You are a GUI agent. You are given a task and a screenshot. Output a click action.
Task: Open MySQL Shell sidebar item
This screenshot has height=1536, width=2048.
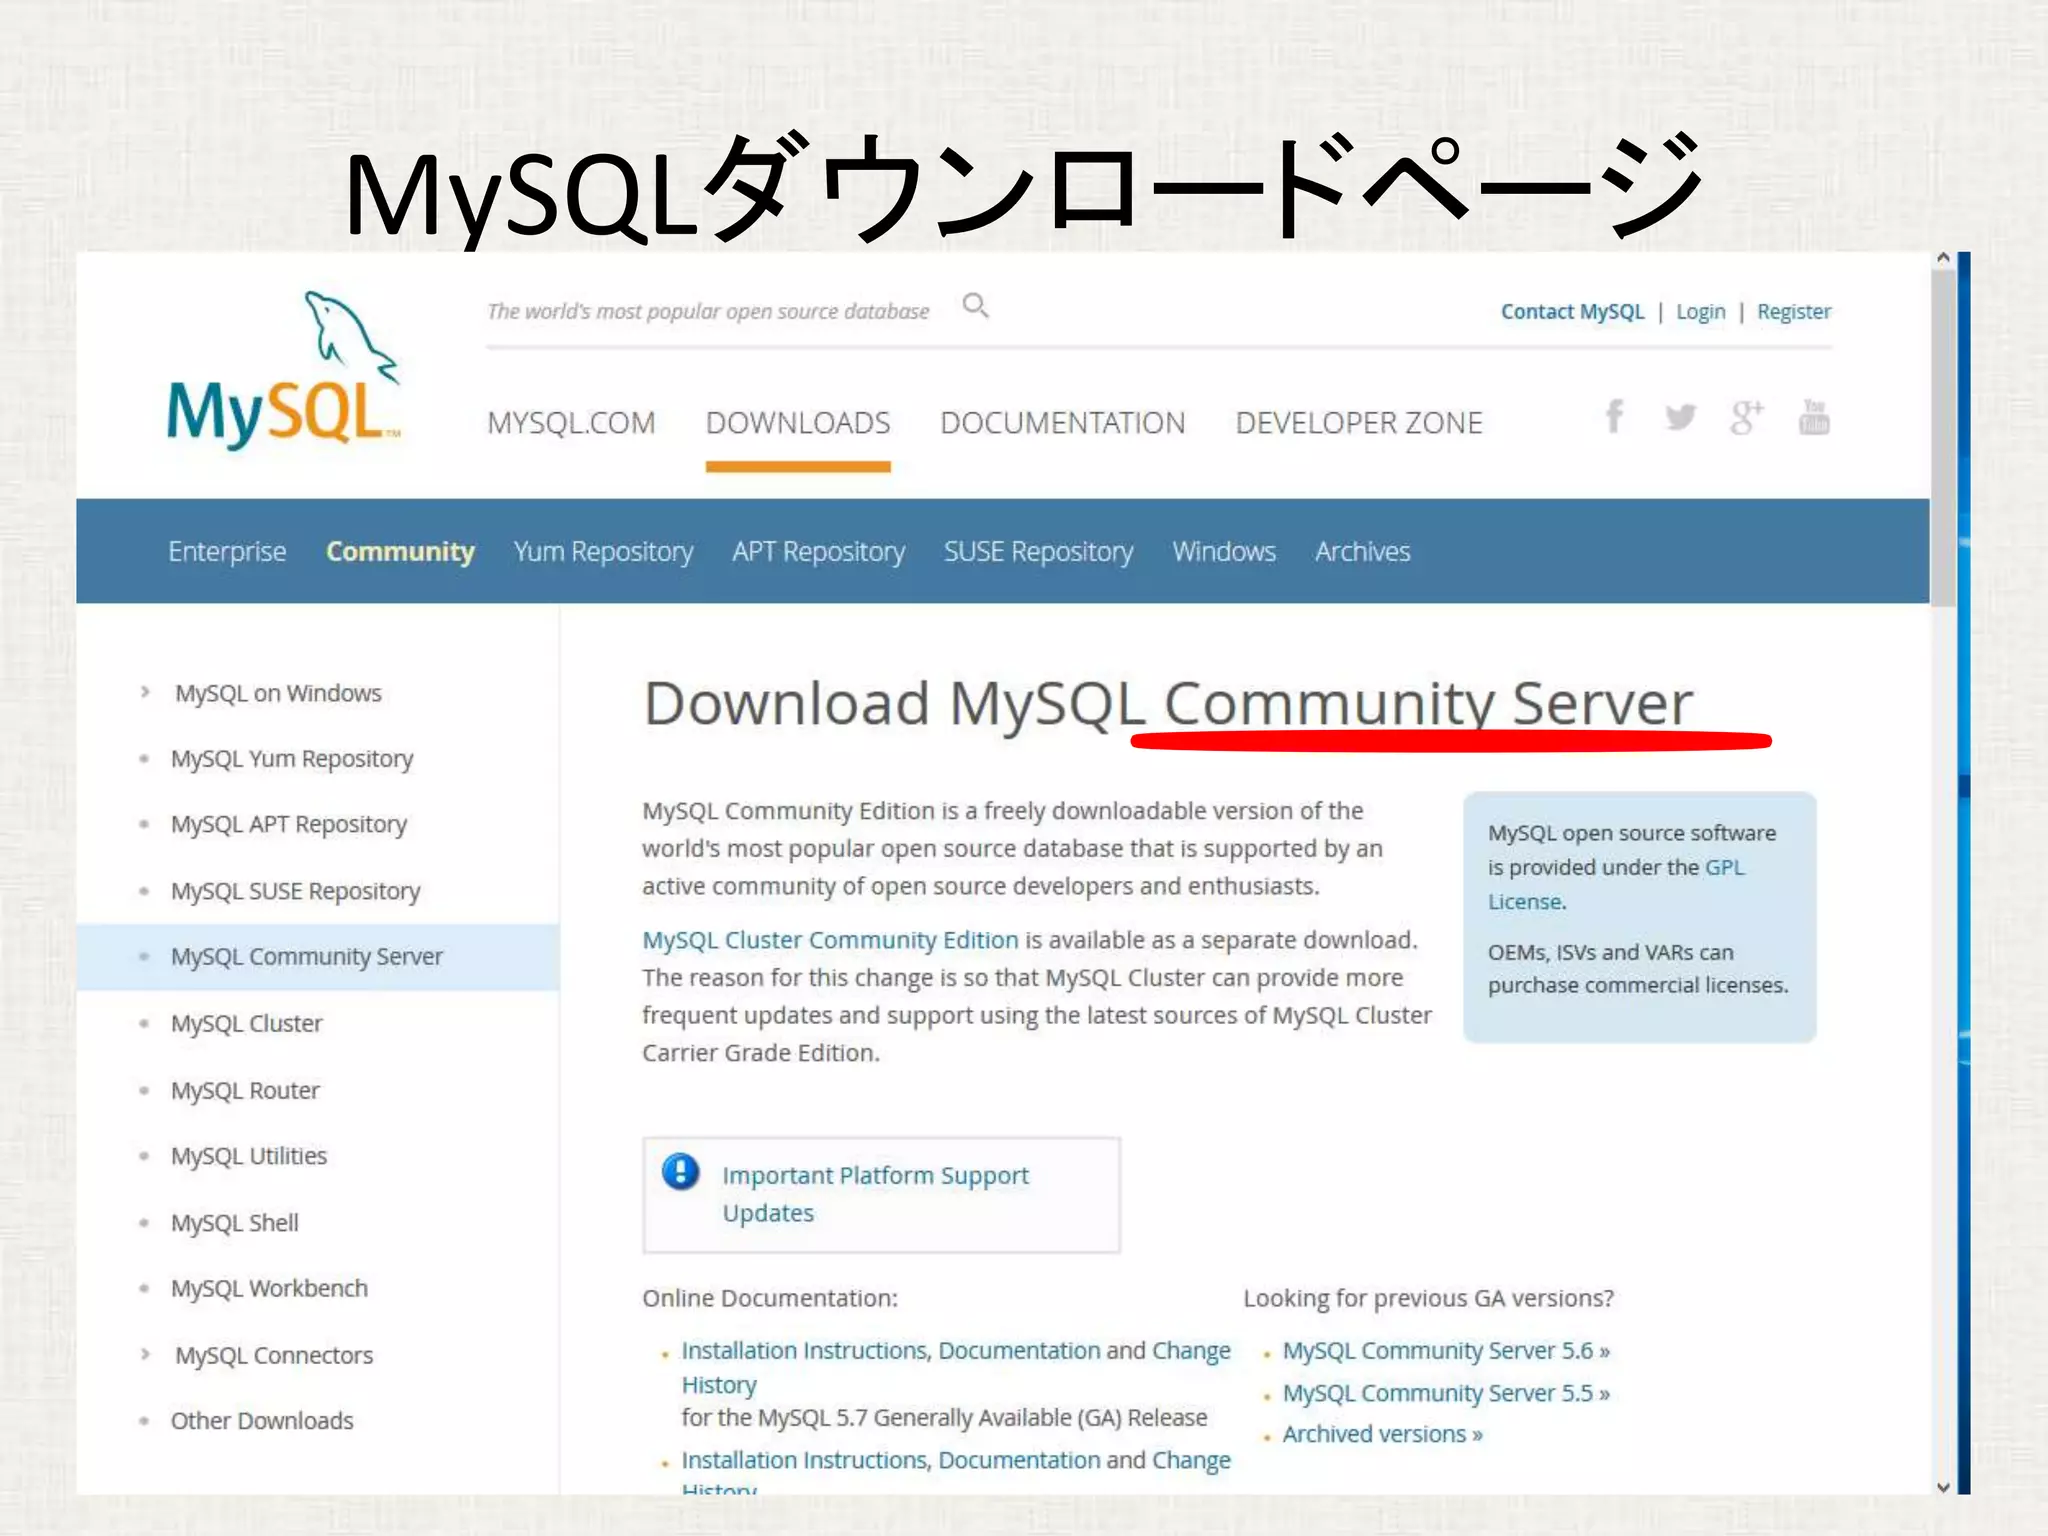tap(234, 1222)
